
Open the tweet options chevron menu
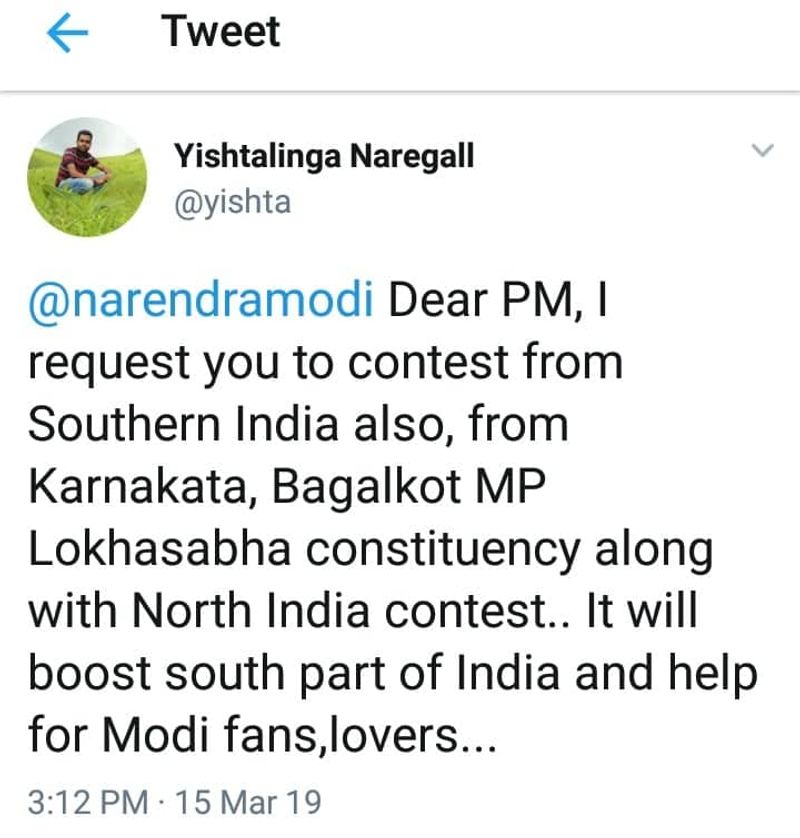(x=762, y=151)
